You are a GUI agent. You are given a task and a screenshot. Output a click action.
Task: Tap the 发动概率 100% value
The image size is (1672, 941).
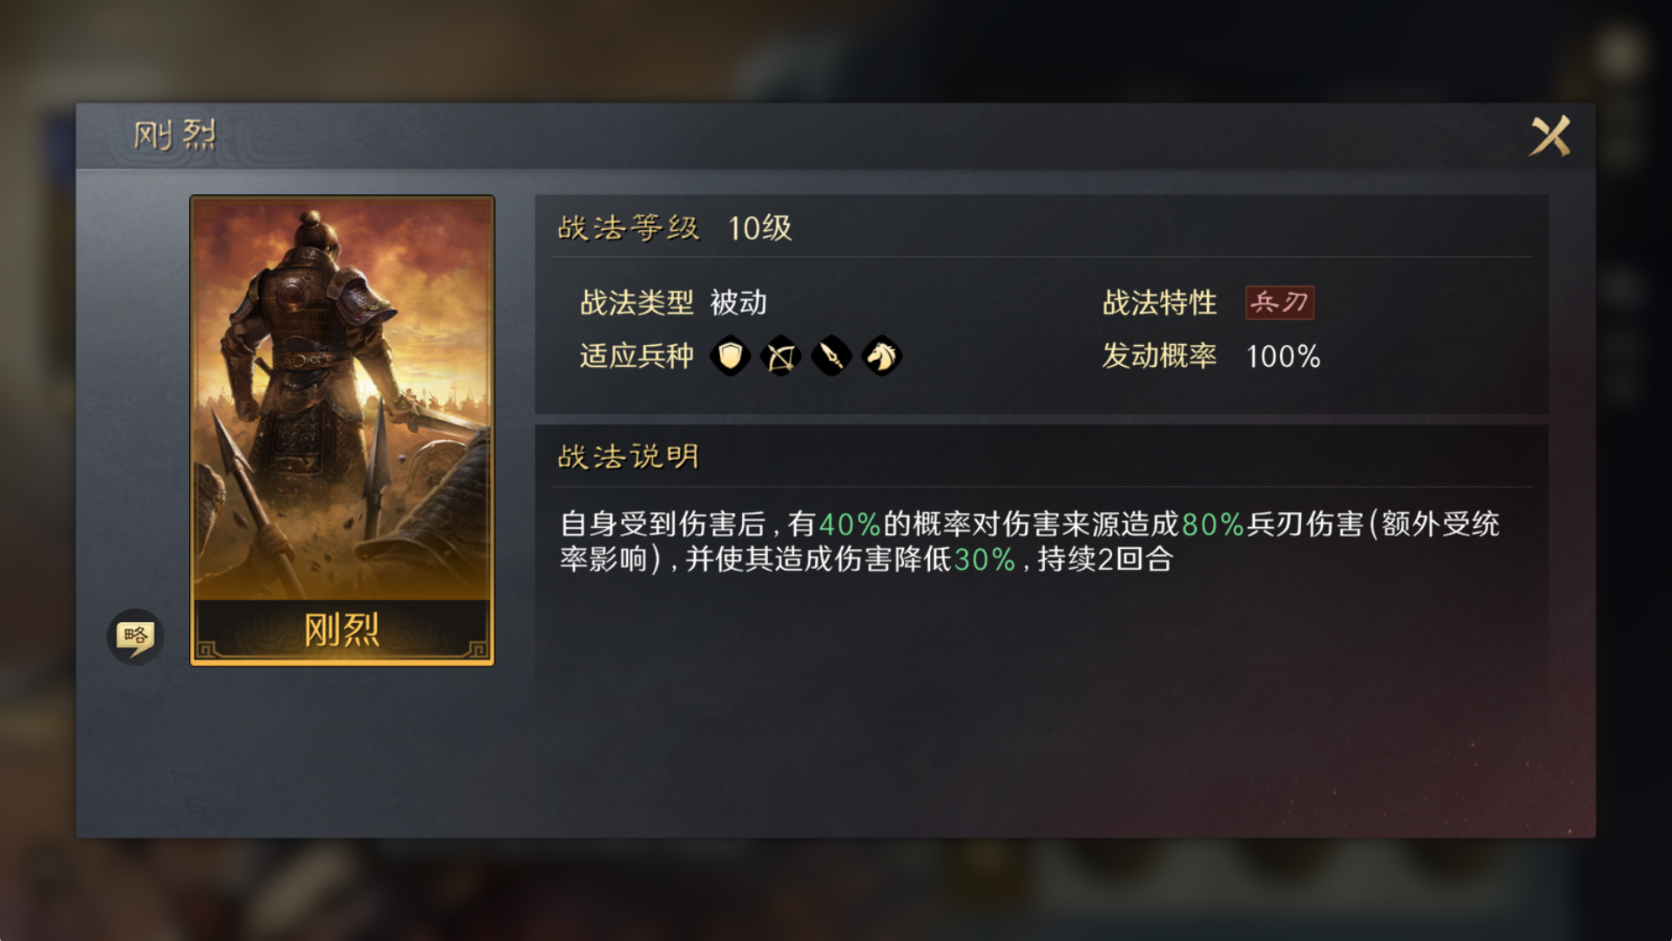click(x=1283, y=357)
